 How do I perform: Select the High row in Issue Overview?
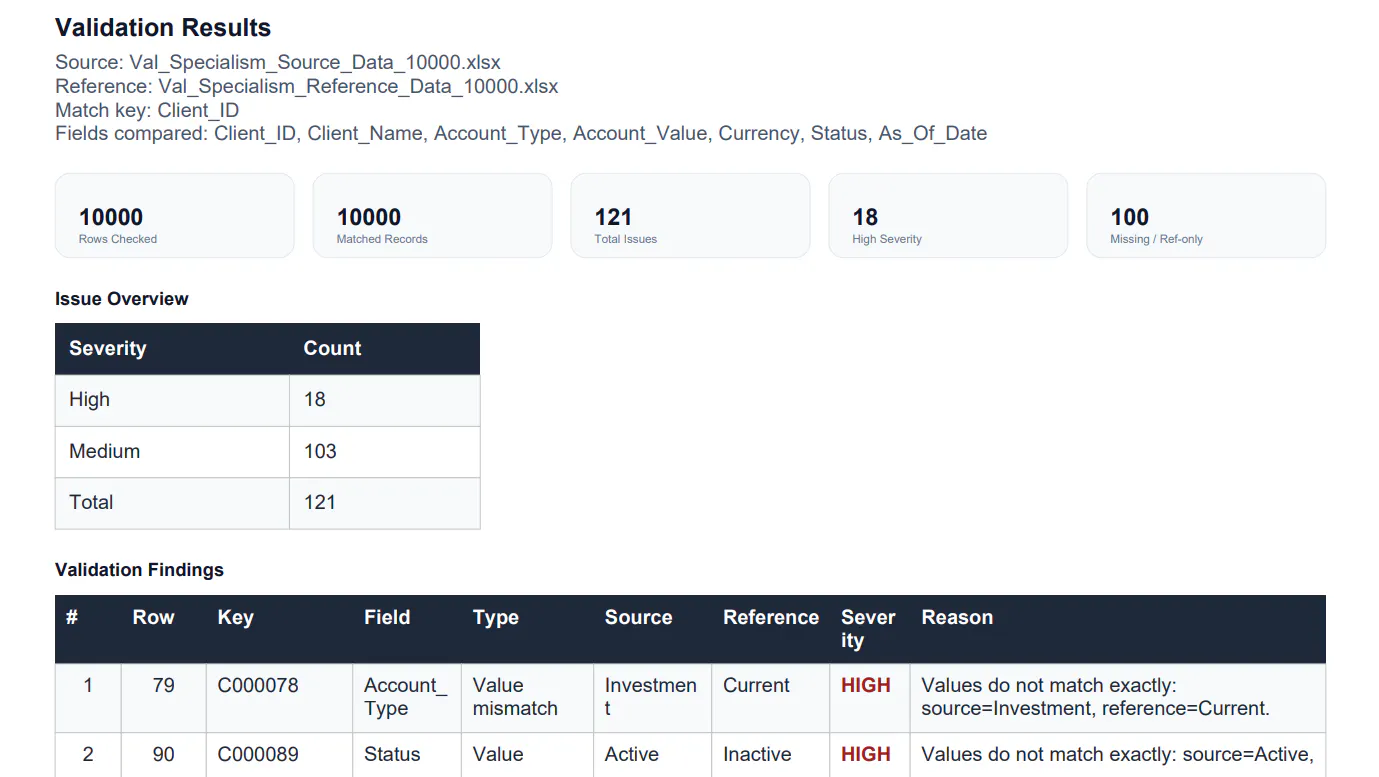pos(267,400)
